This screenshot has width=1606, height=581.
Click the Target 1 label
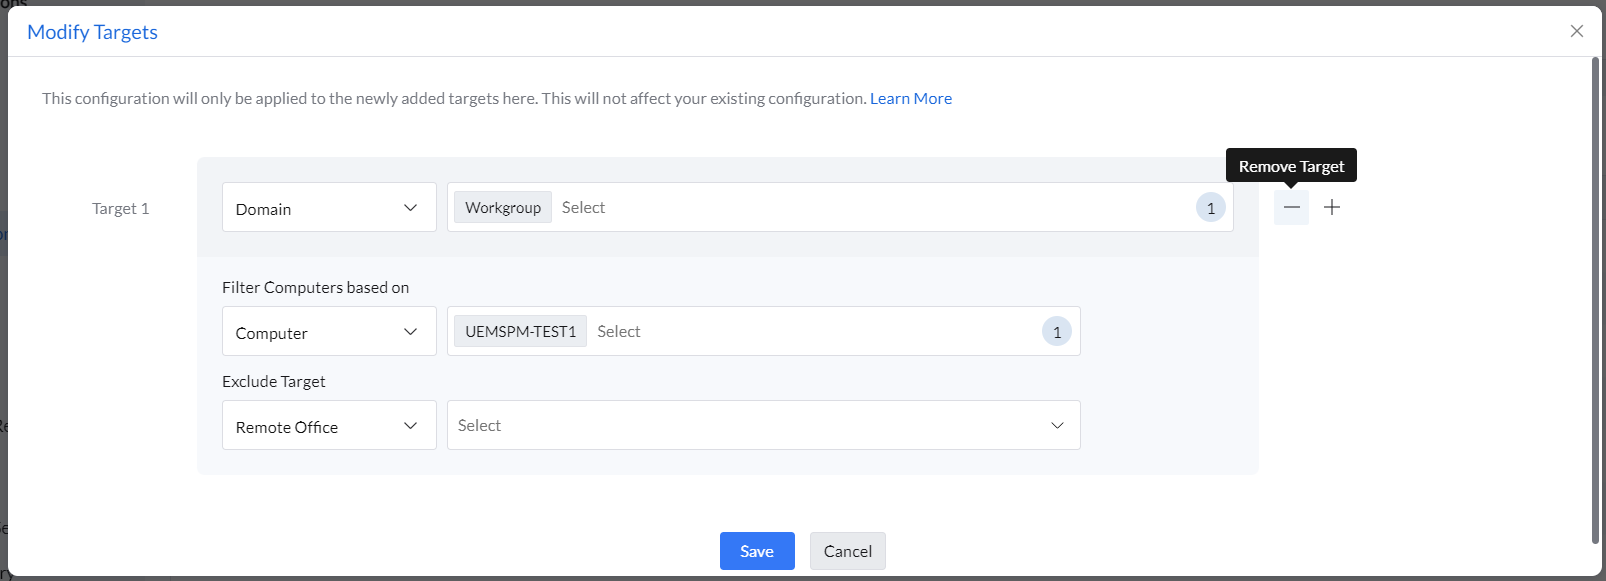pos(120,209)
